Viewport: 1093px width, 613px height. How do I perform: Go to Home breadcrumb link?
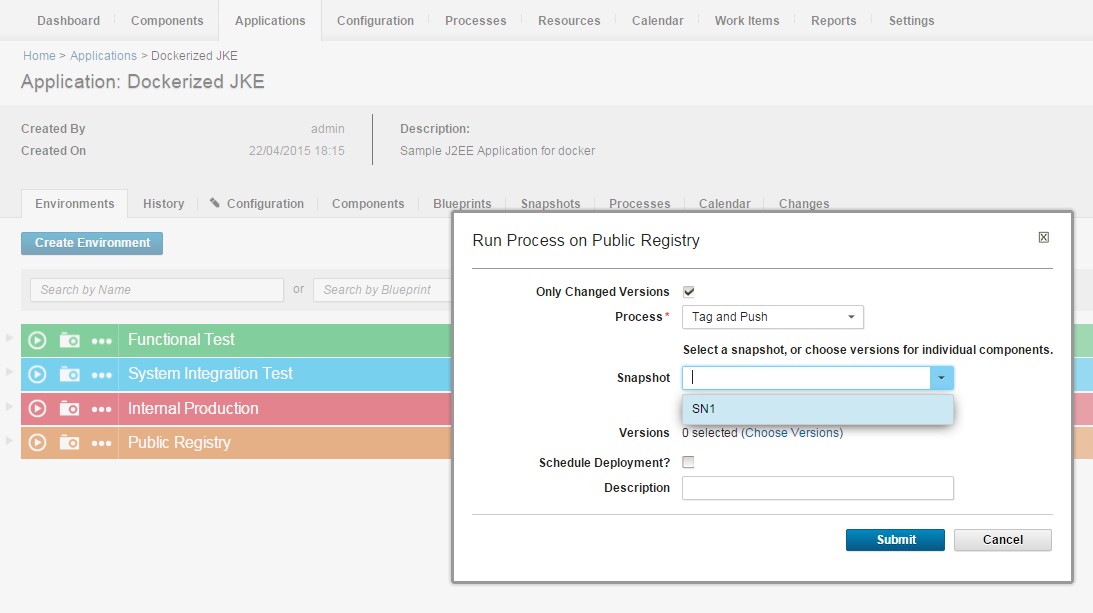[x=39, y=56]
